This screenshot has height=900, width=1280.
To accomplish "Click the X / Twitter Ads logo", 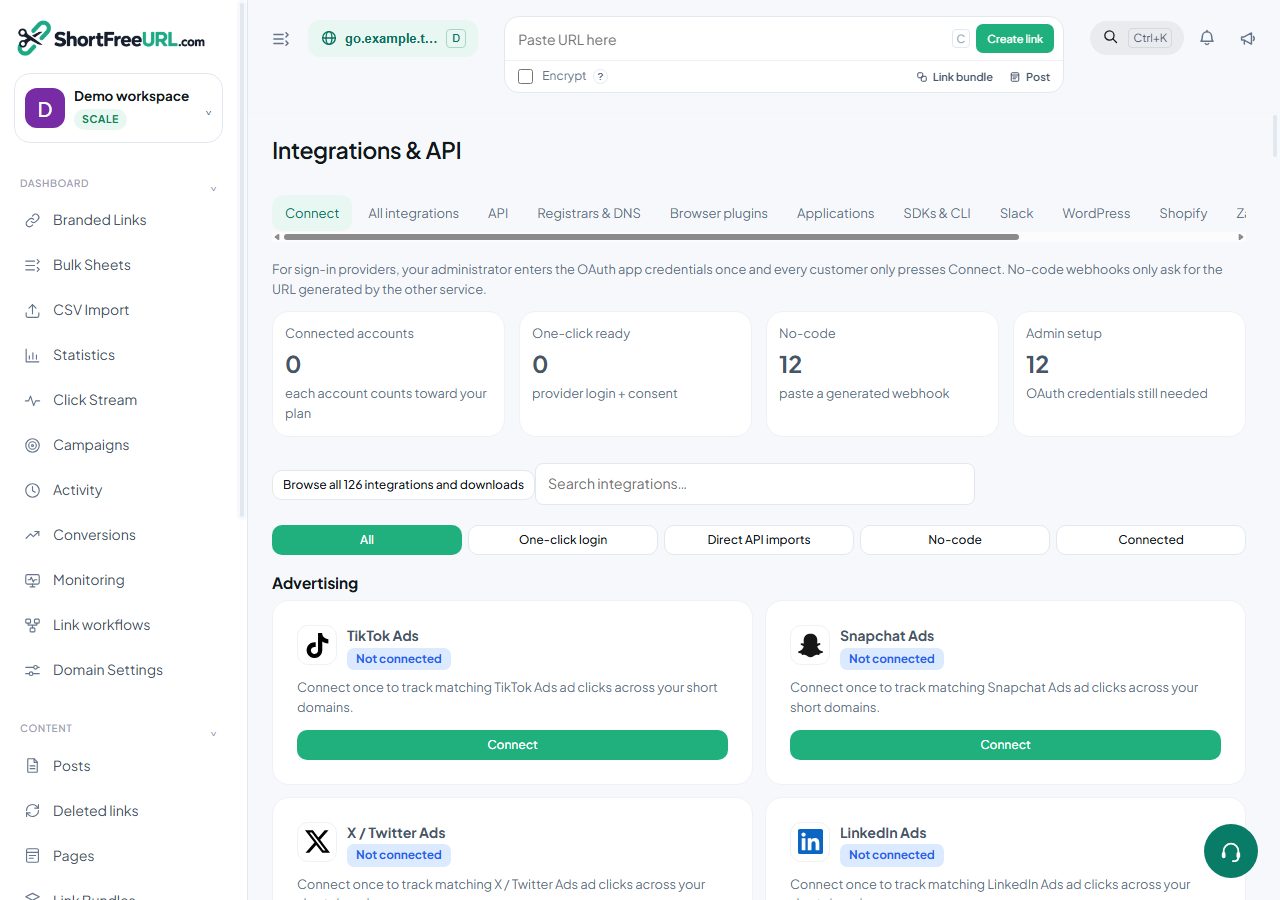I will point(317,842).
